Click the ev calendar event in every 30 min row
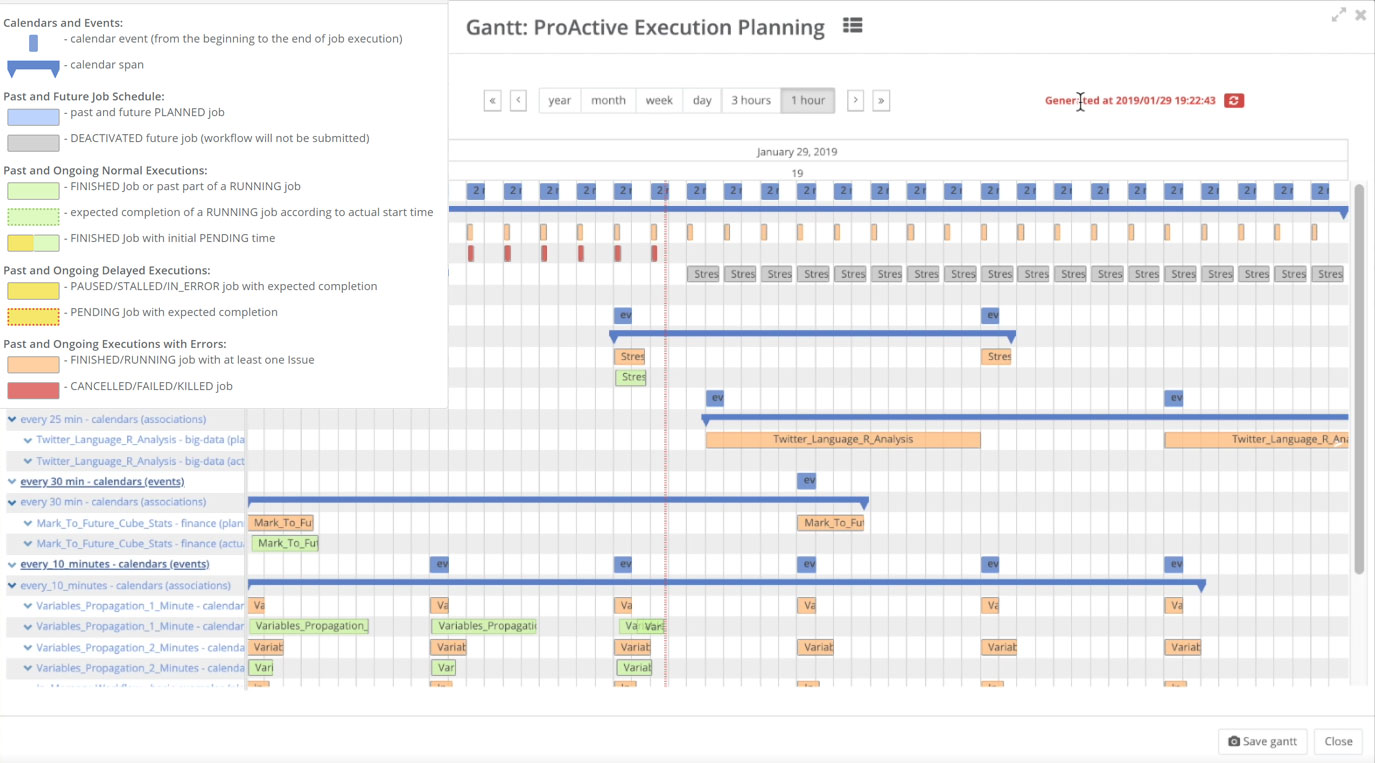This screenshot has width=1375, height=763. pos(807,481)
